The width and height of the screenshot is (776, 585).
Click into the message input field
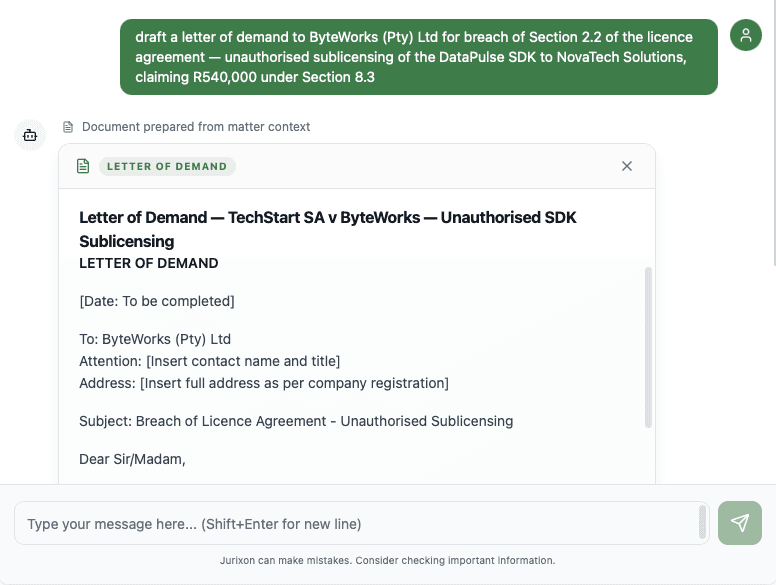click(x=355, y=523)
